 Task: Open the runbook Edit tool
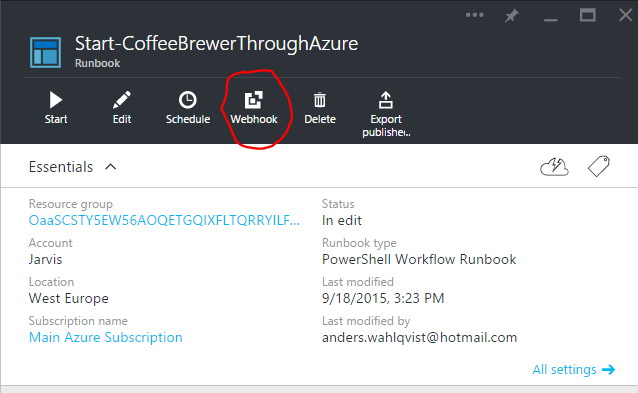pos(122,107)
